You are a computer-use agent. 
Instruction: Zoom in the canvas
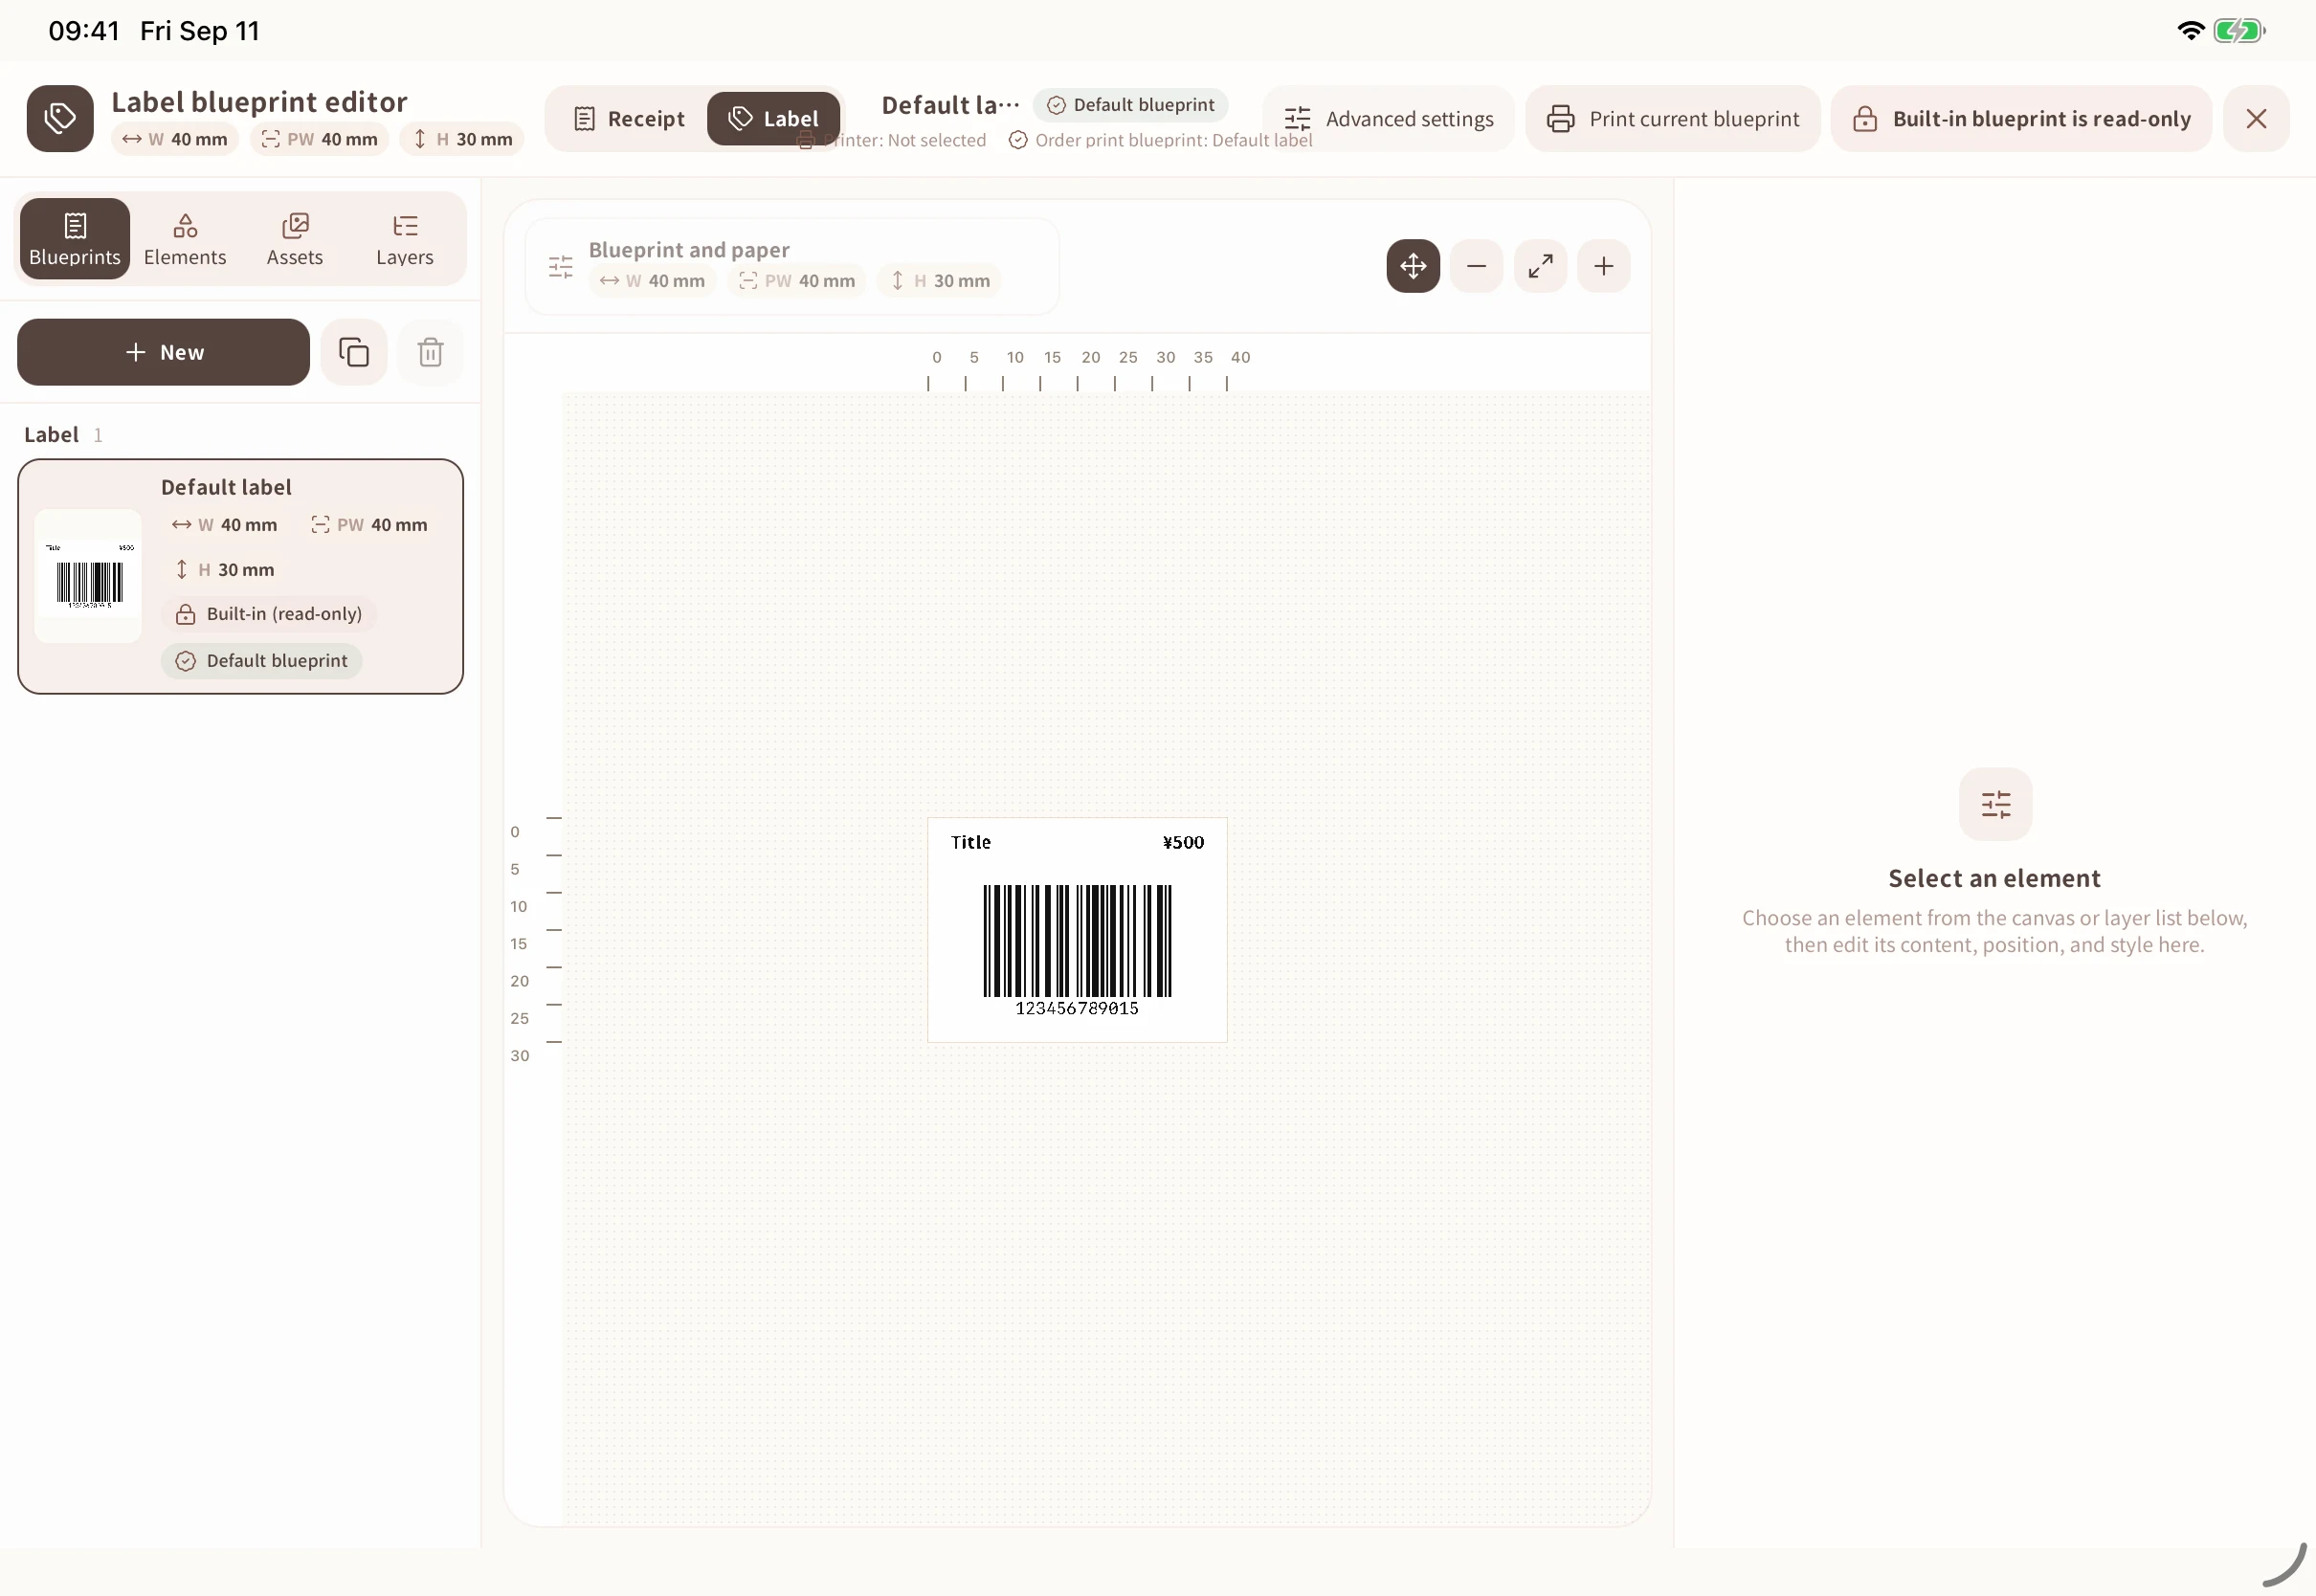(1604, 266)
